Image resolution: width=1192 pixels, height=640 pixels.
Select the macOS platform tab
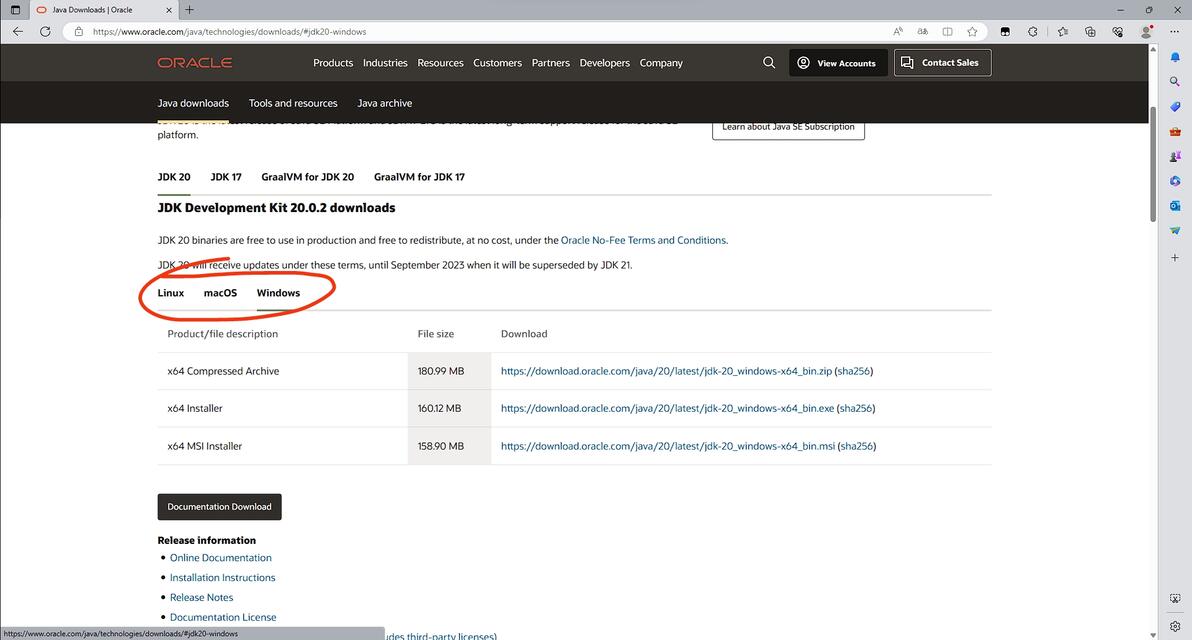[x=220, y=293]
